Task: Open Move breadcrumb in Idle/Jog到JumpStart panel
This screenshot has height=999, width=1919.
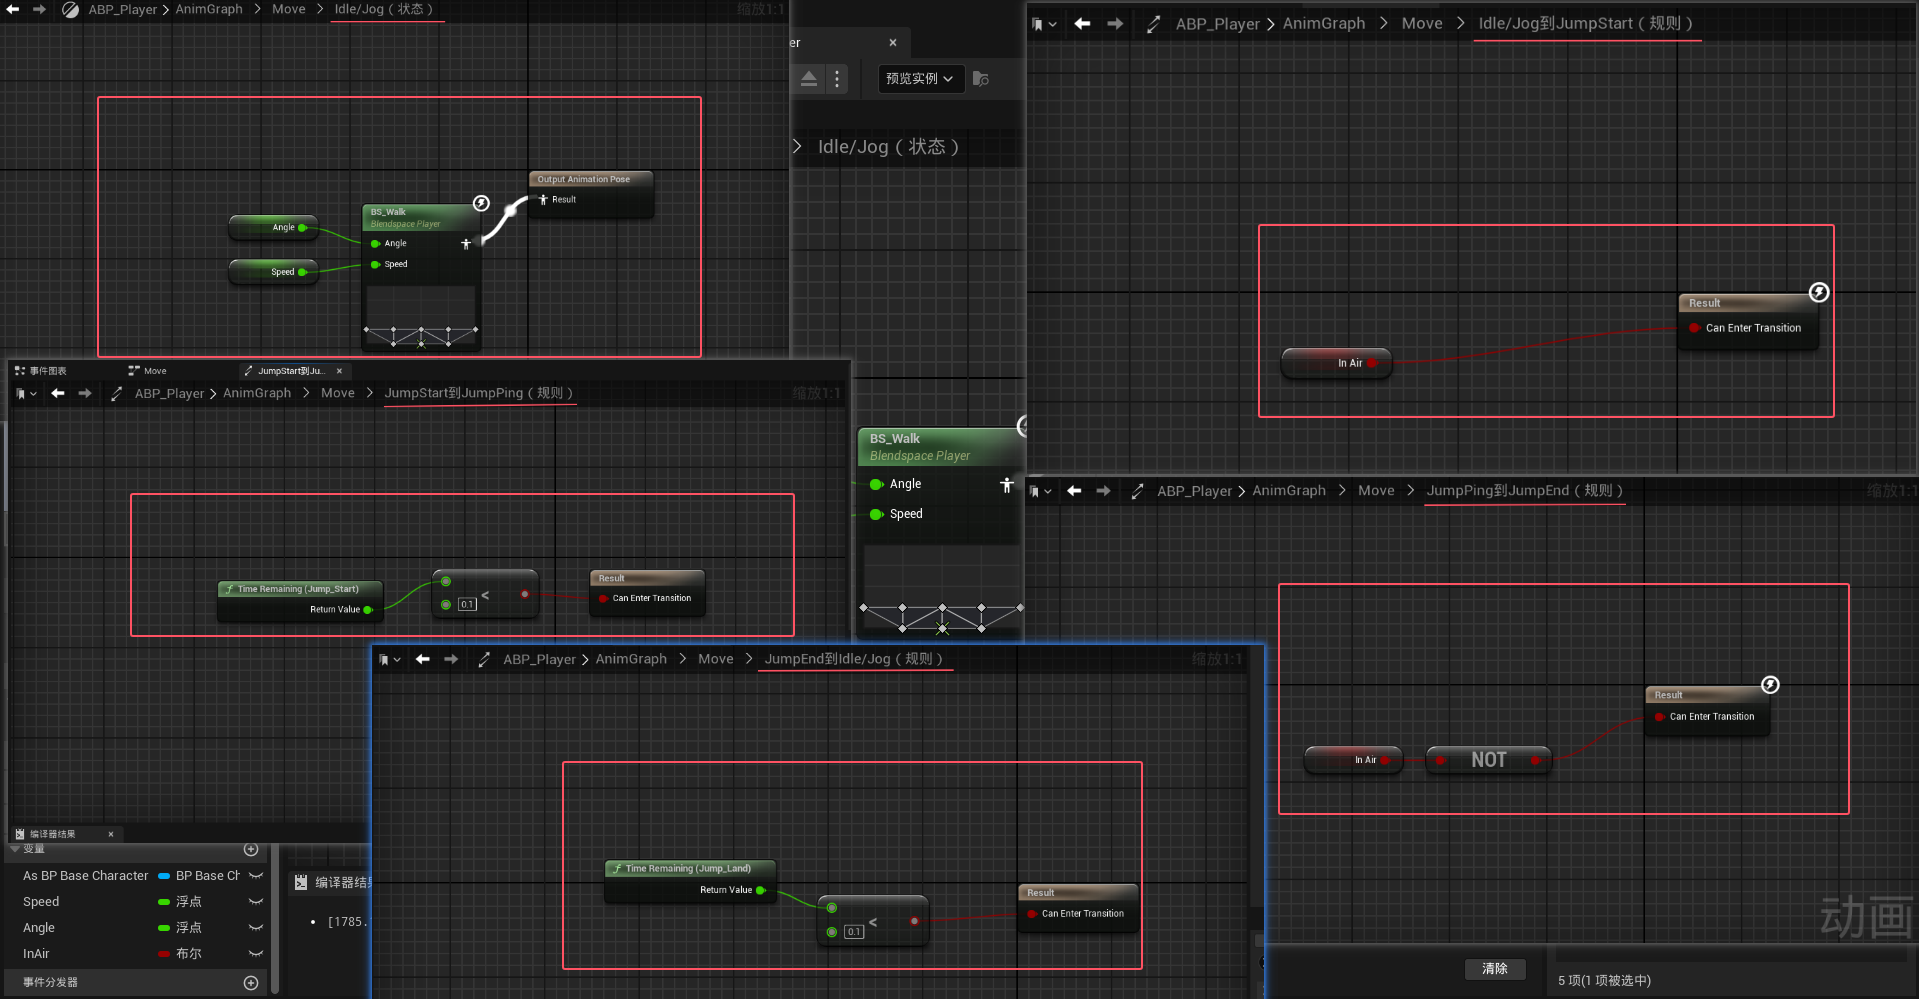Action: (1422, 24)
